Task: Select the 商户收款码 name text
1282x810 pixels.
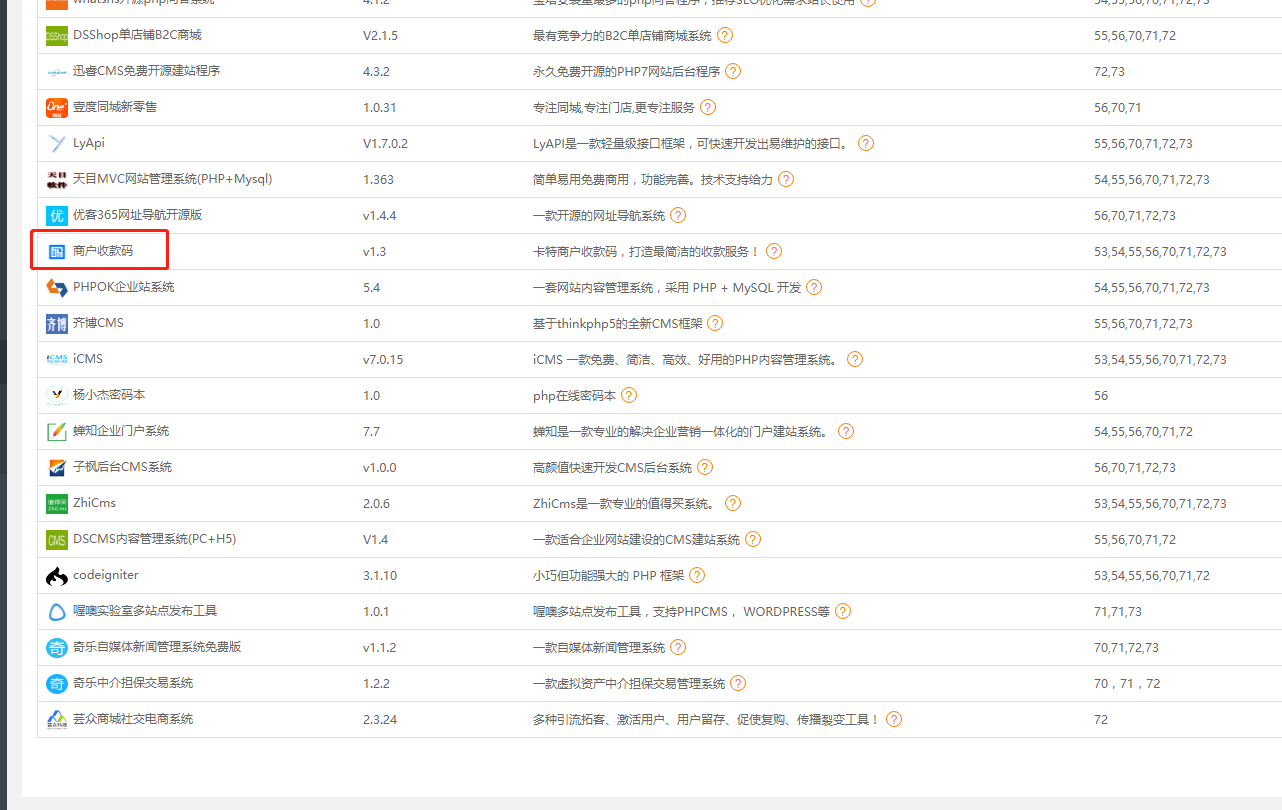Action: pyautogui.click(x=103, y=251)
